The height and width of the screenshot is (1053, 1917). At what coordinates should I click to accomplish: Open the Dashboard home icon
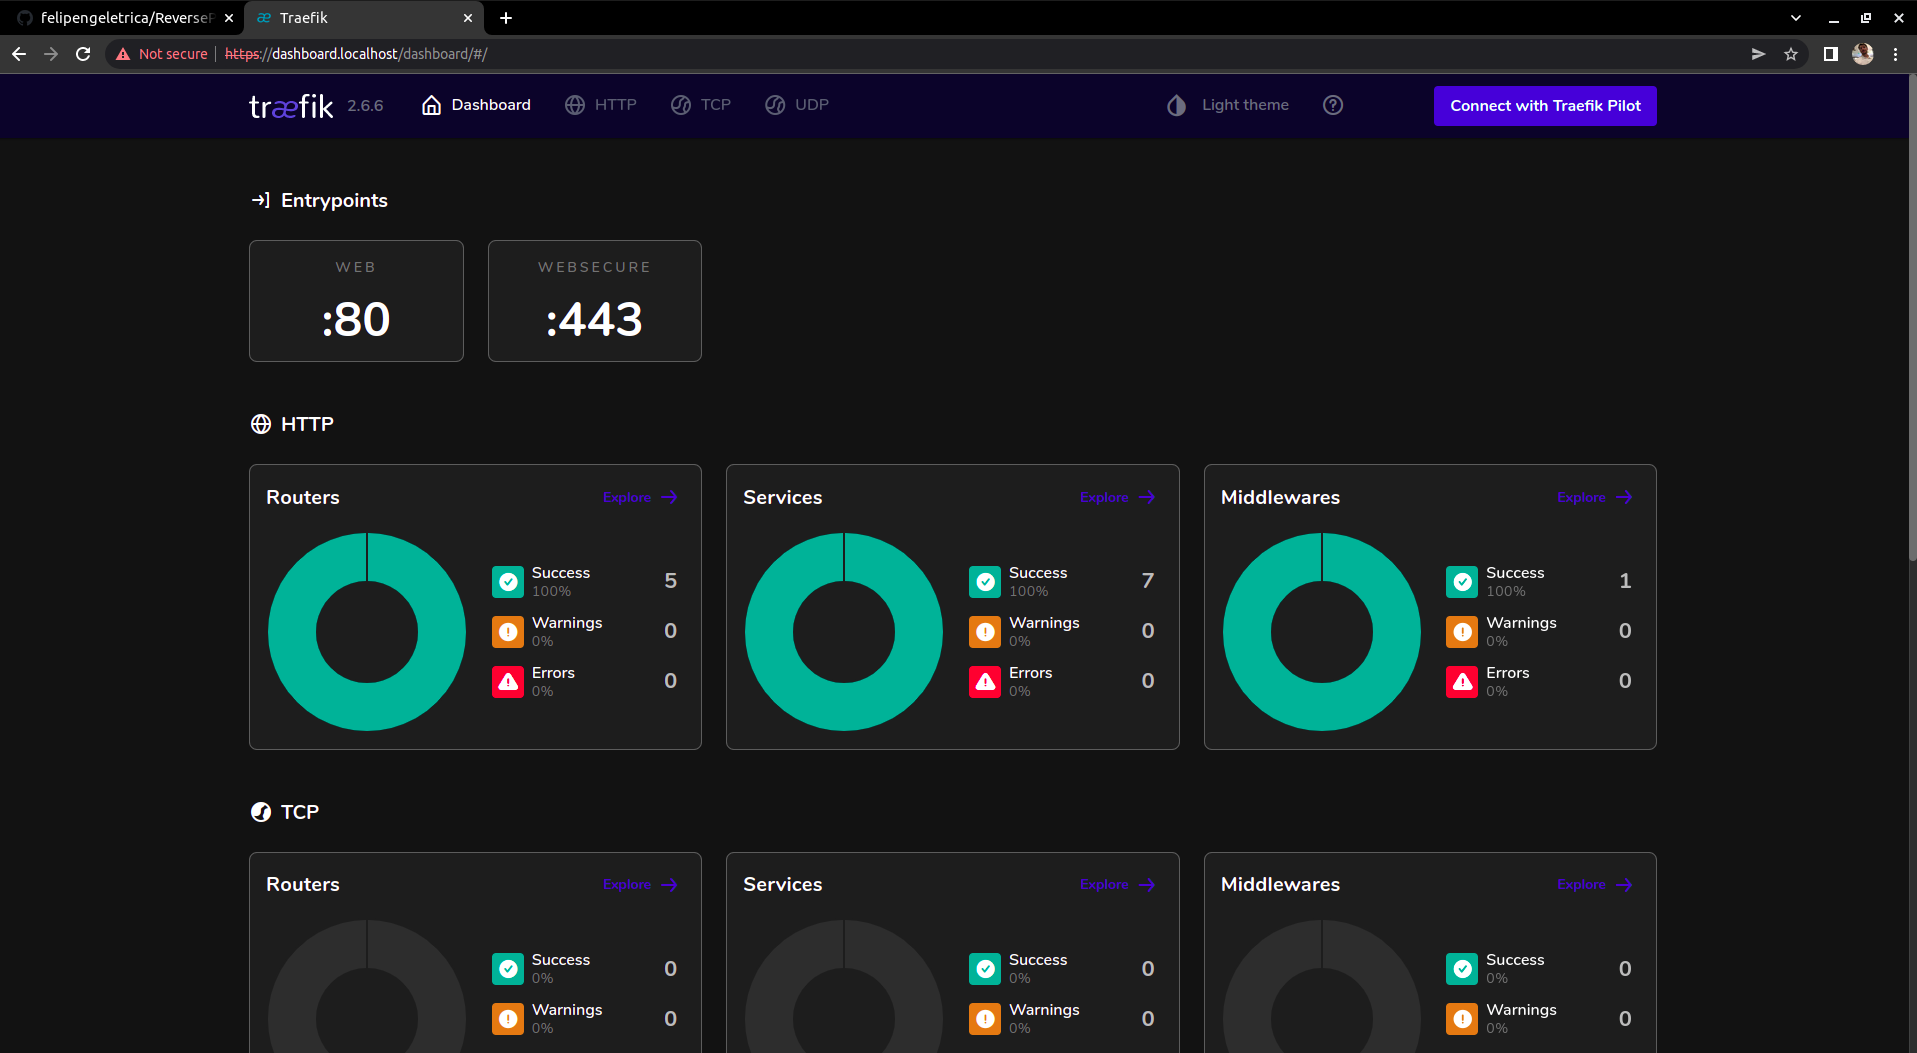431,105
